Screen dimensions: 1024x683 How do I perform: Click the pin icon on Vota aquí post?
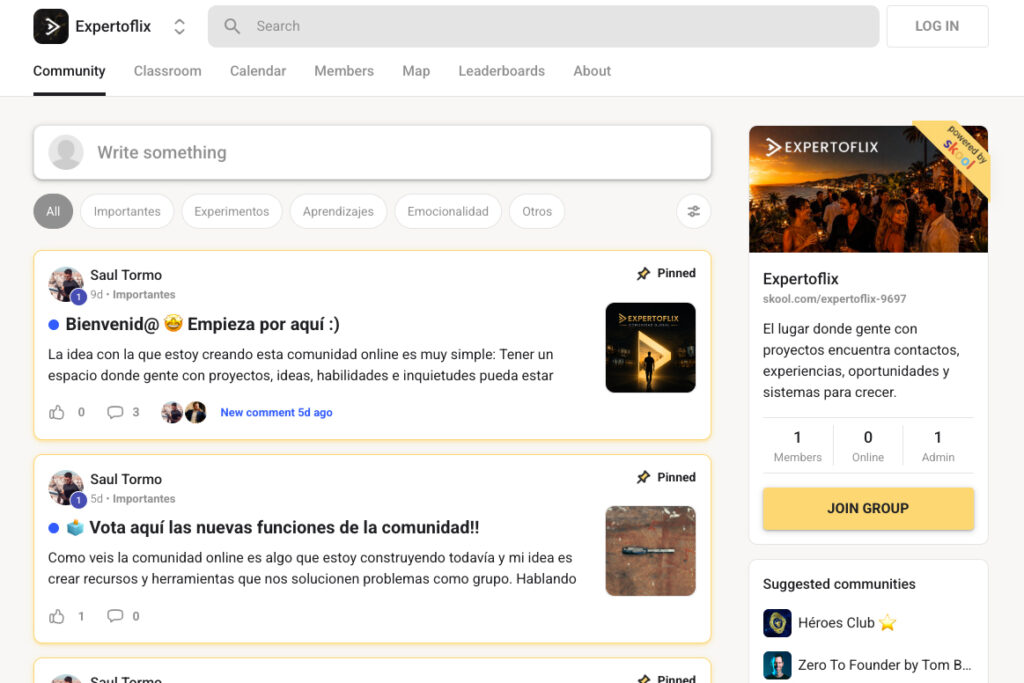[643, 477]
